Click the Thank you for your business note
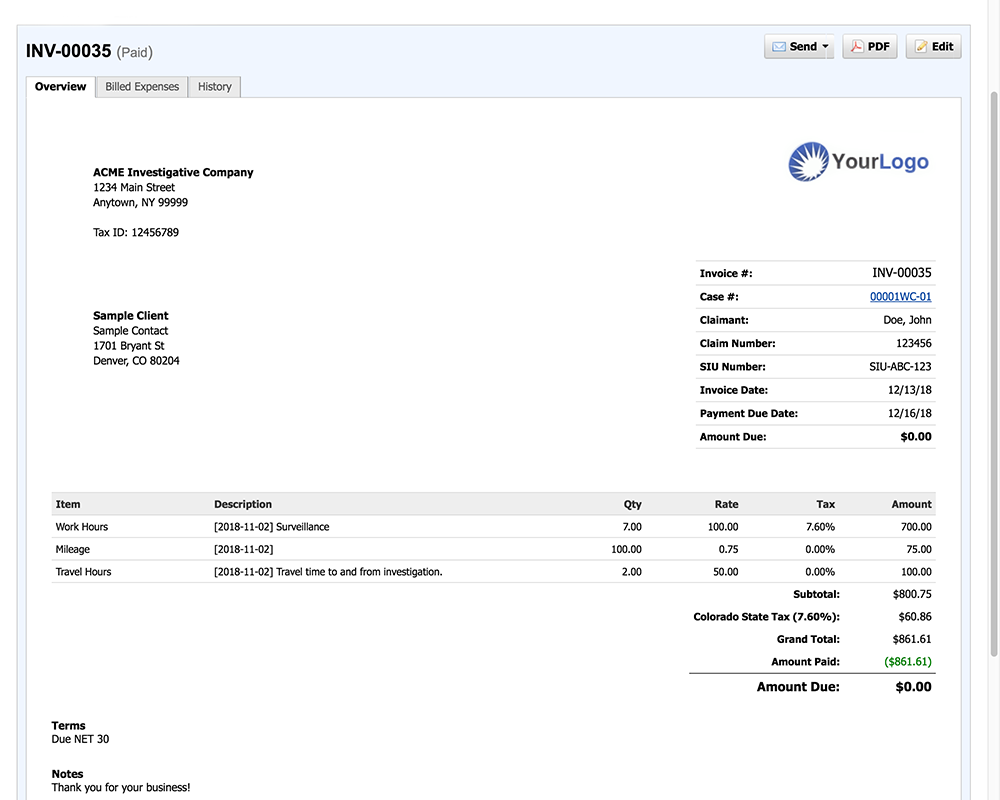This screenshot has width=1000, height=800. [121, 787]
